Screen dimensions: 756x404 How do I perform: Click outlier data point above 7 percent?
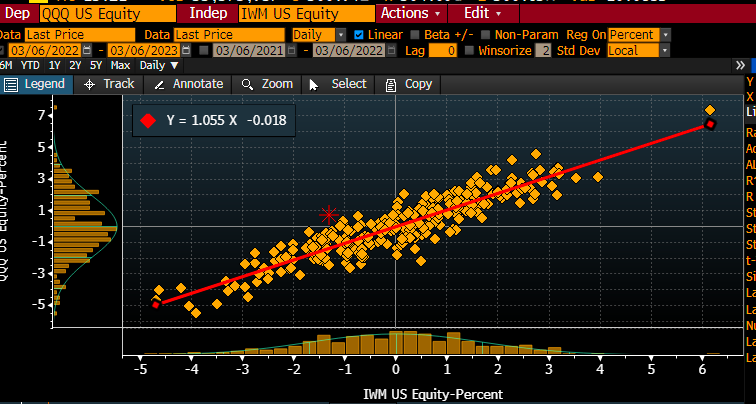point(710,110)
